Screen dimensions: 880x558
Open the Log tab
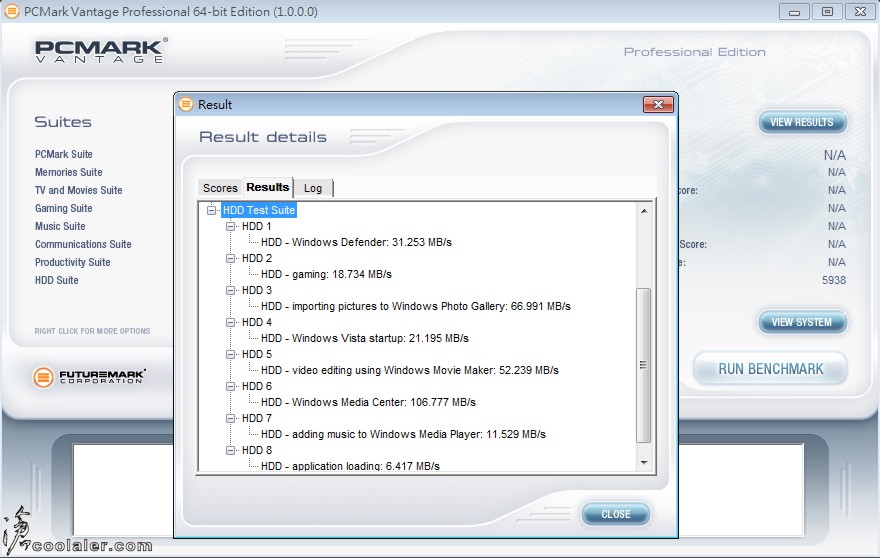point(313,188)
